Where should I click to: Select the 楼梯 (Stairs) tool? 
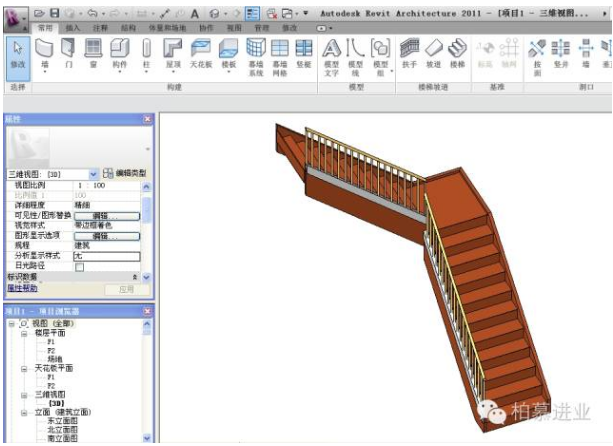[457, 54]
